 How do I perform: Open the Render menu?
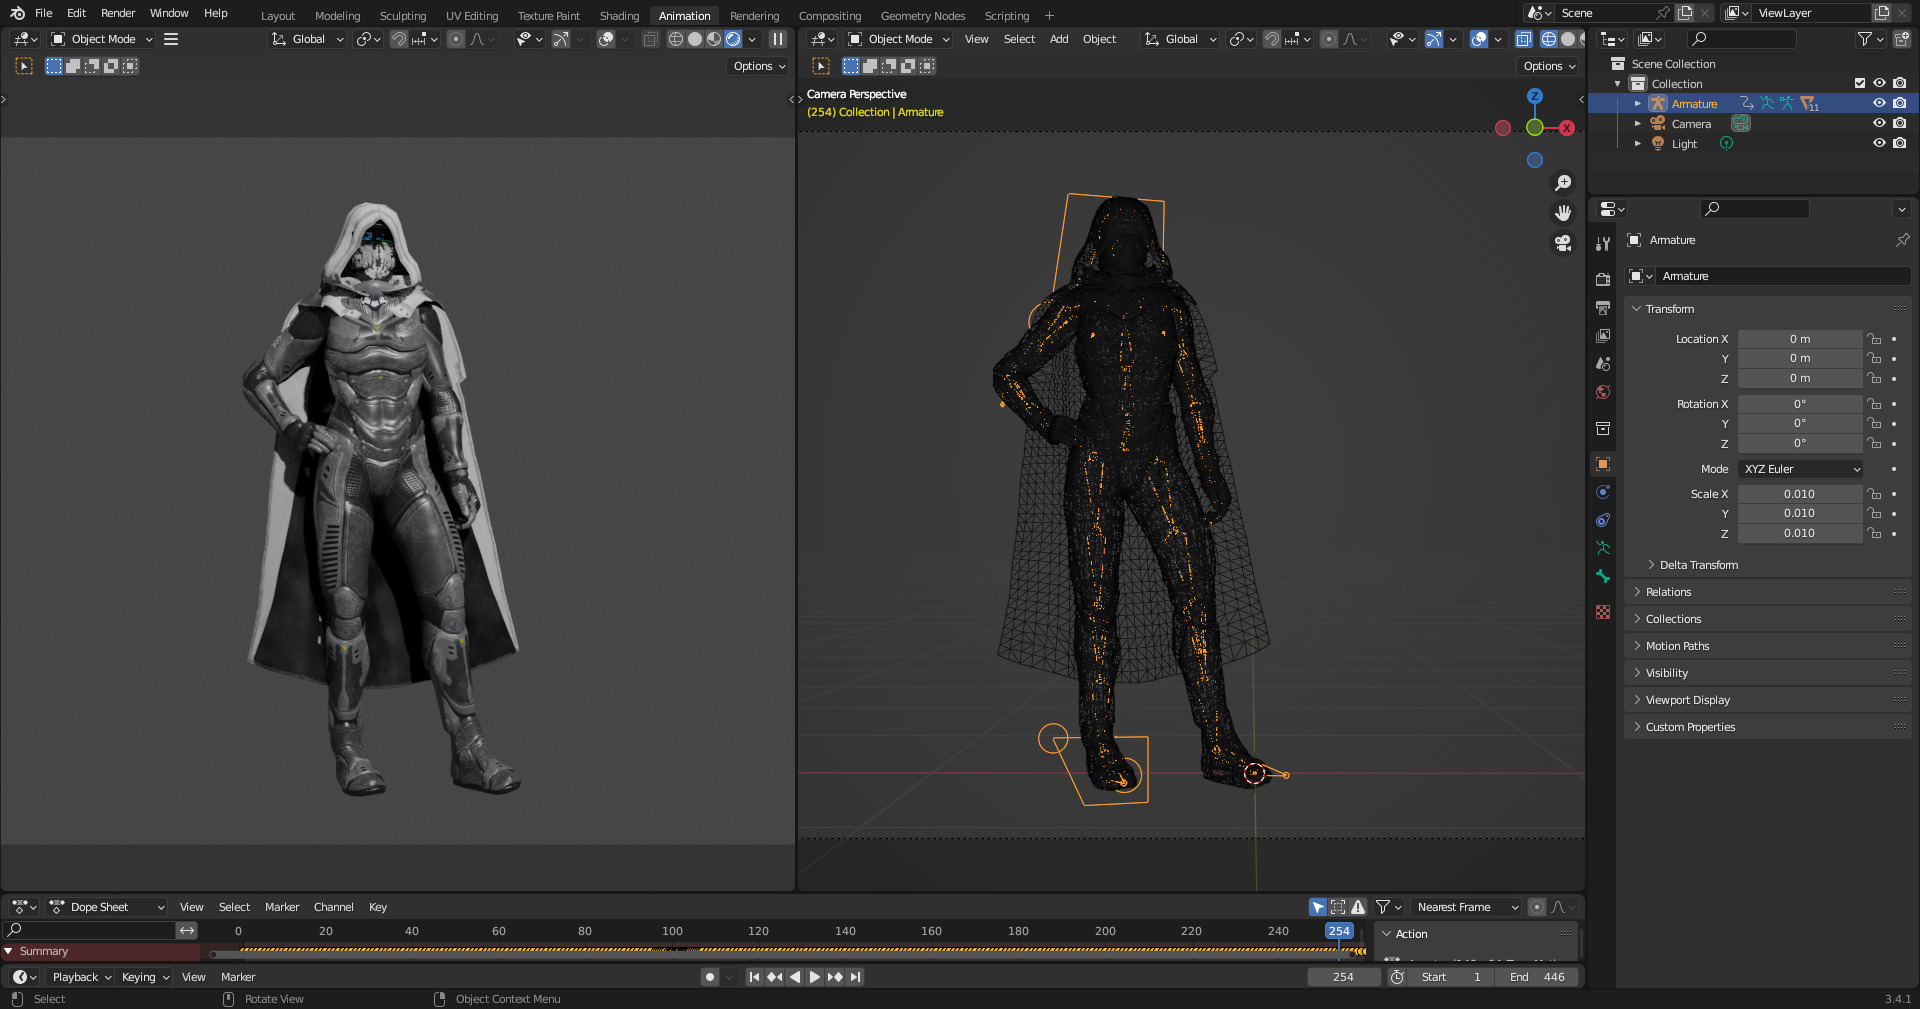coord(118,13)
